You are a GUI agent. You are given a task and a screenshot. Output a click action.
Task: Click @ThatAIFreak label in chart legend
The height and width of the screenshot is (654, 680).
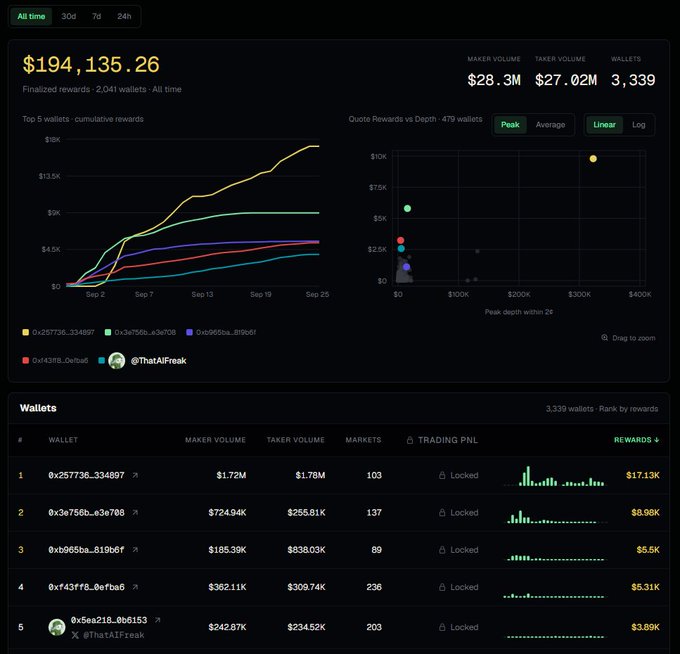158,361
